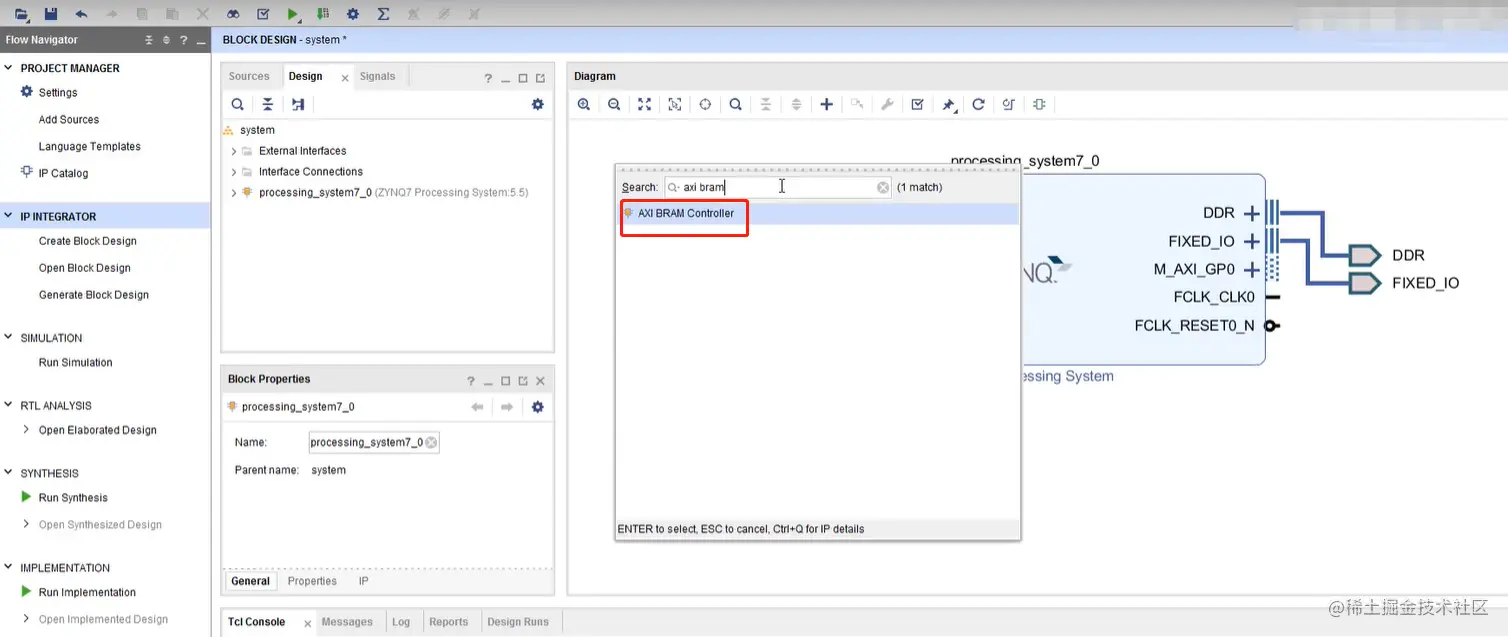Expand the Interface Connections tree node
The height and width of the screenshot is (637, 1508).
tap(234, 172)
